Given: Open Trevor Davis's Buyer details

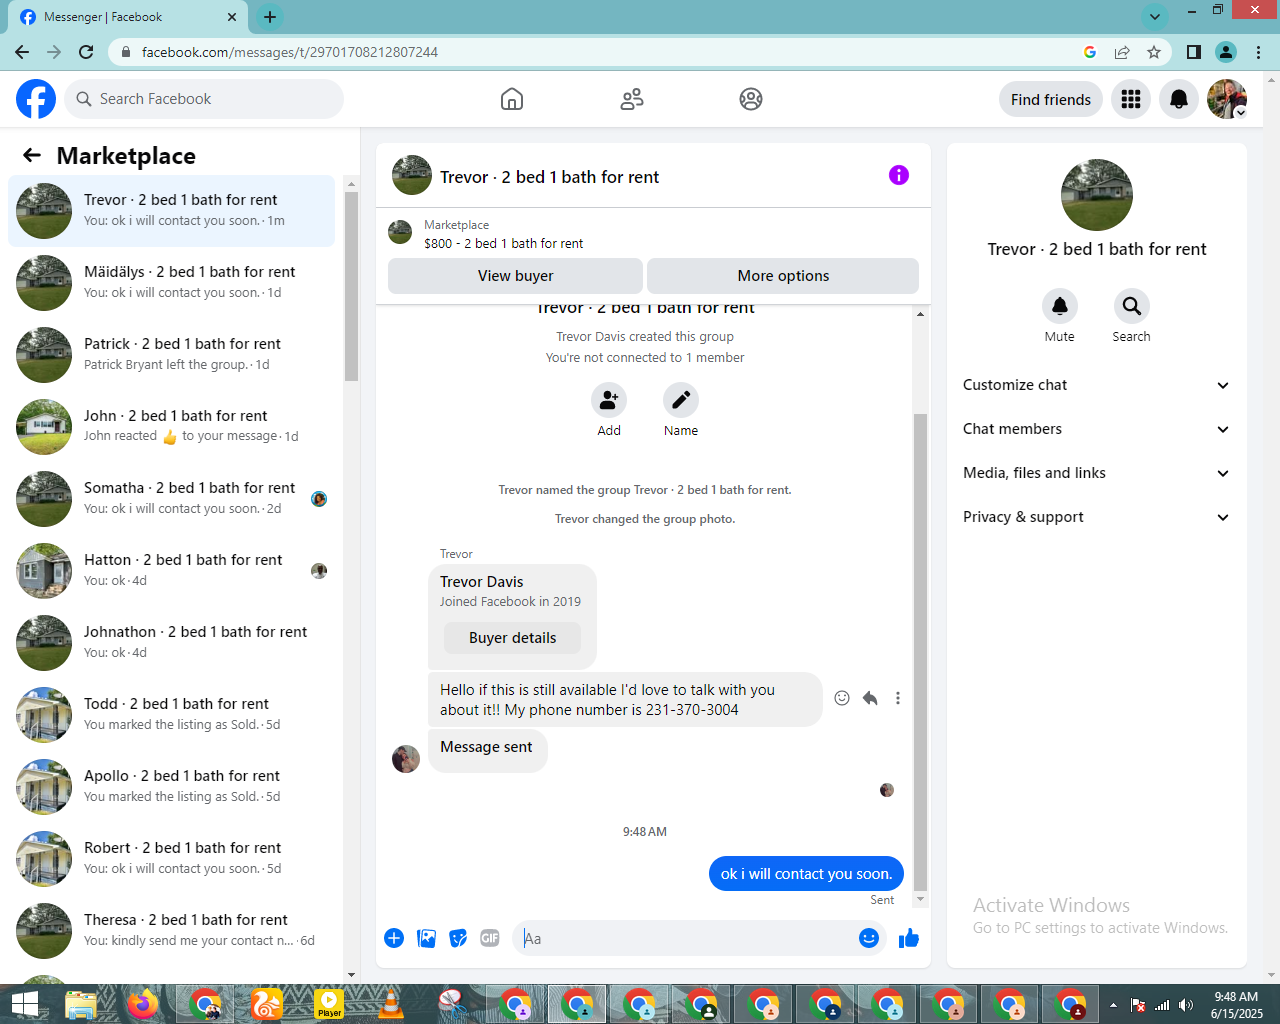Looking at the screenshot, I should pyautogui.click(x=512, y=638).
